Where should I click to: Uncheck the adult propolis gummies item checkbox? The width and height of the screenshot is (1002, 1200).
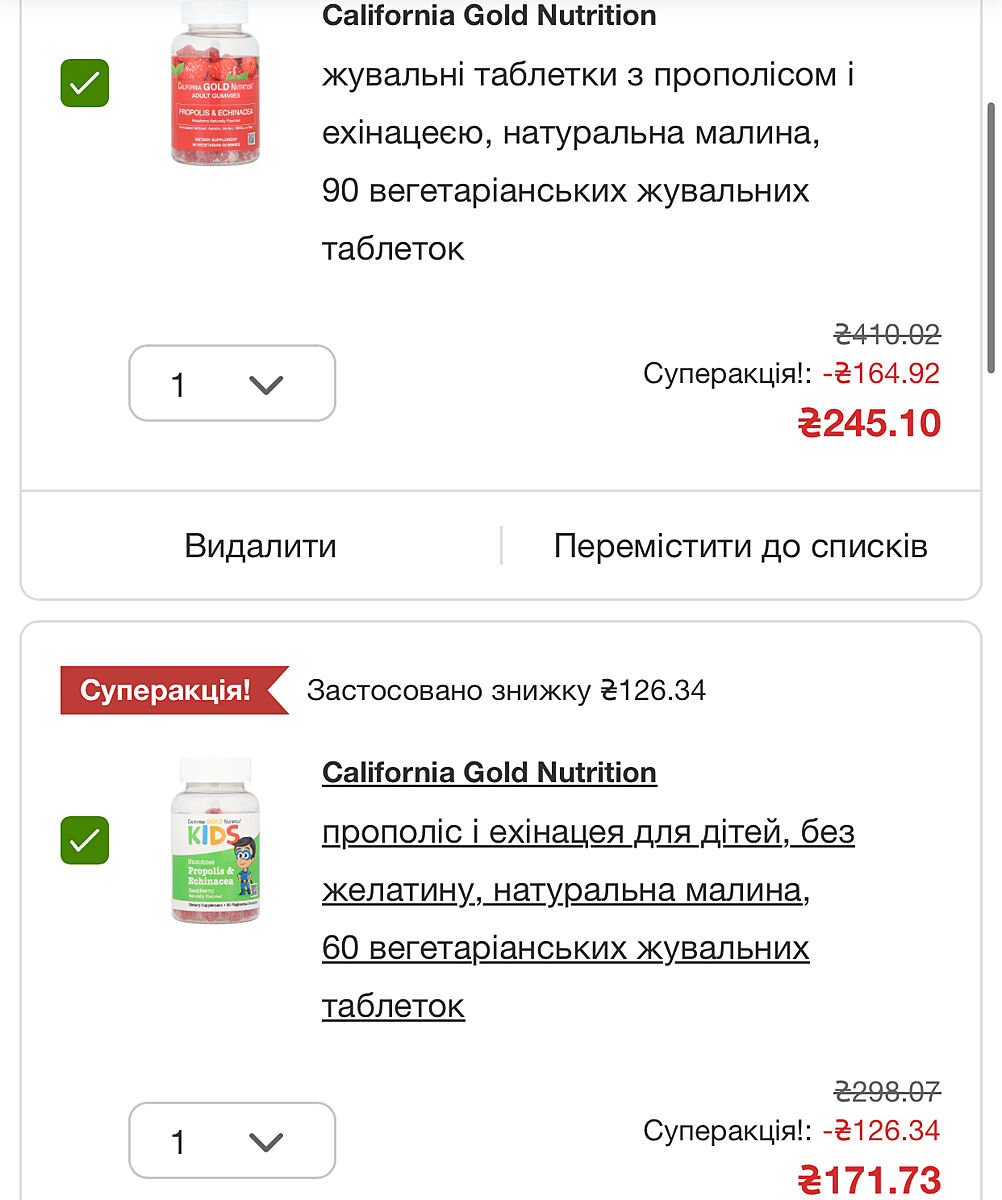[x=85, y=83]
